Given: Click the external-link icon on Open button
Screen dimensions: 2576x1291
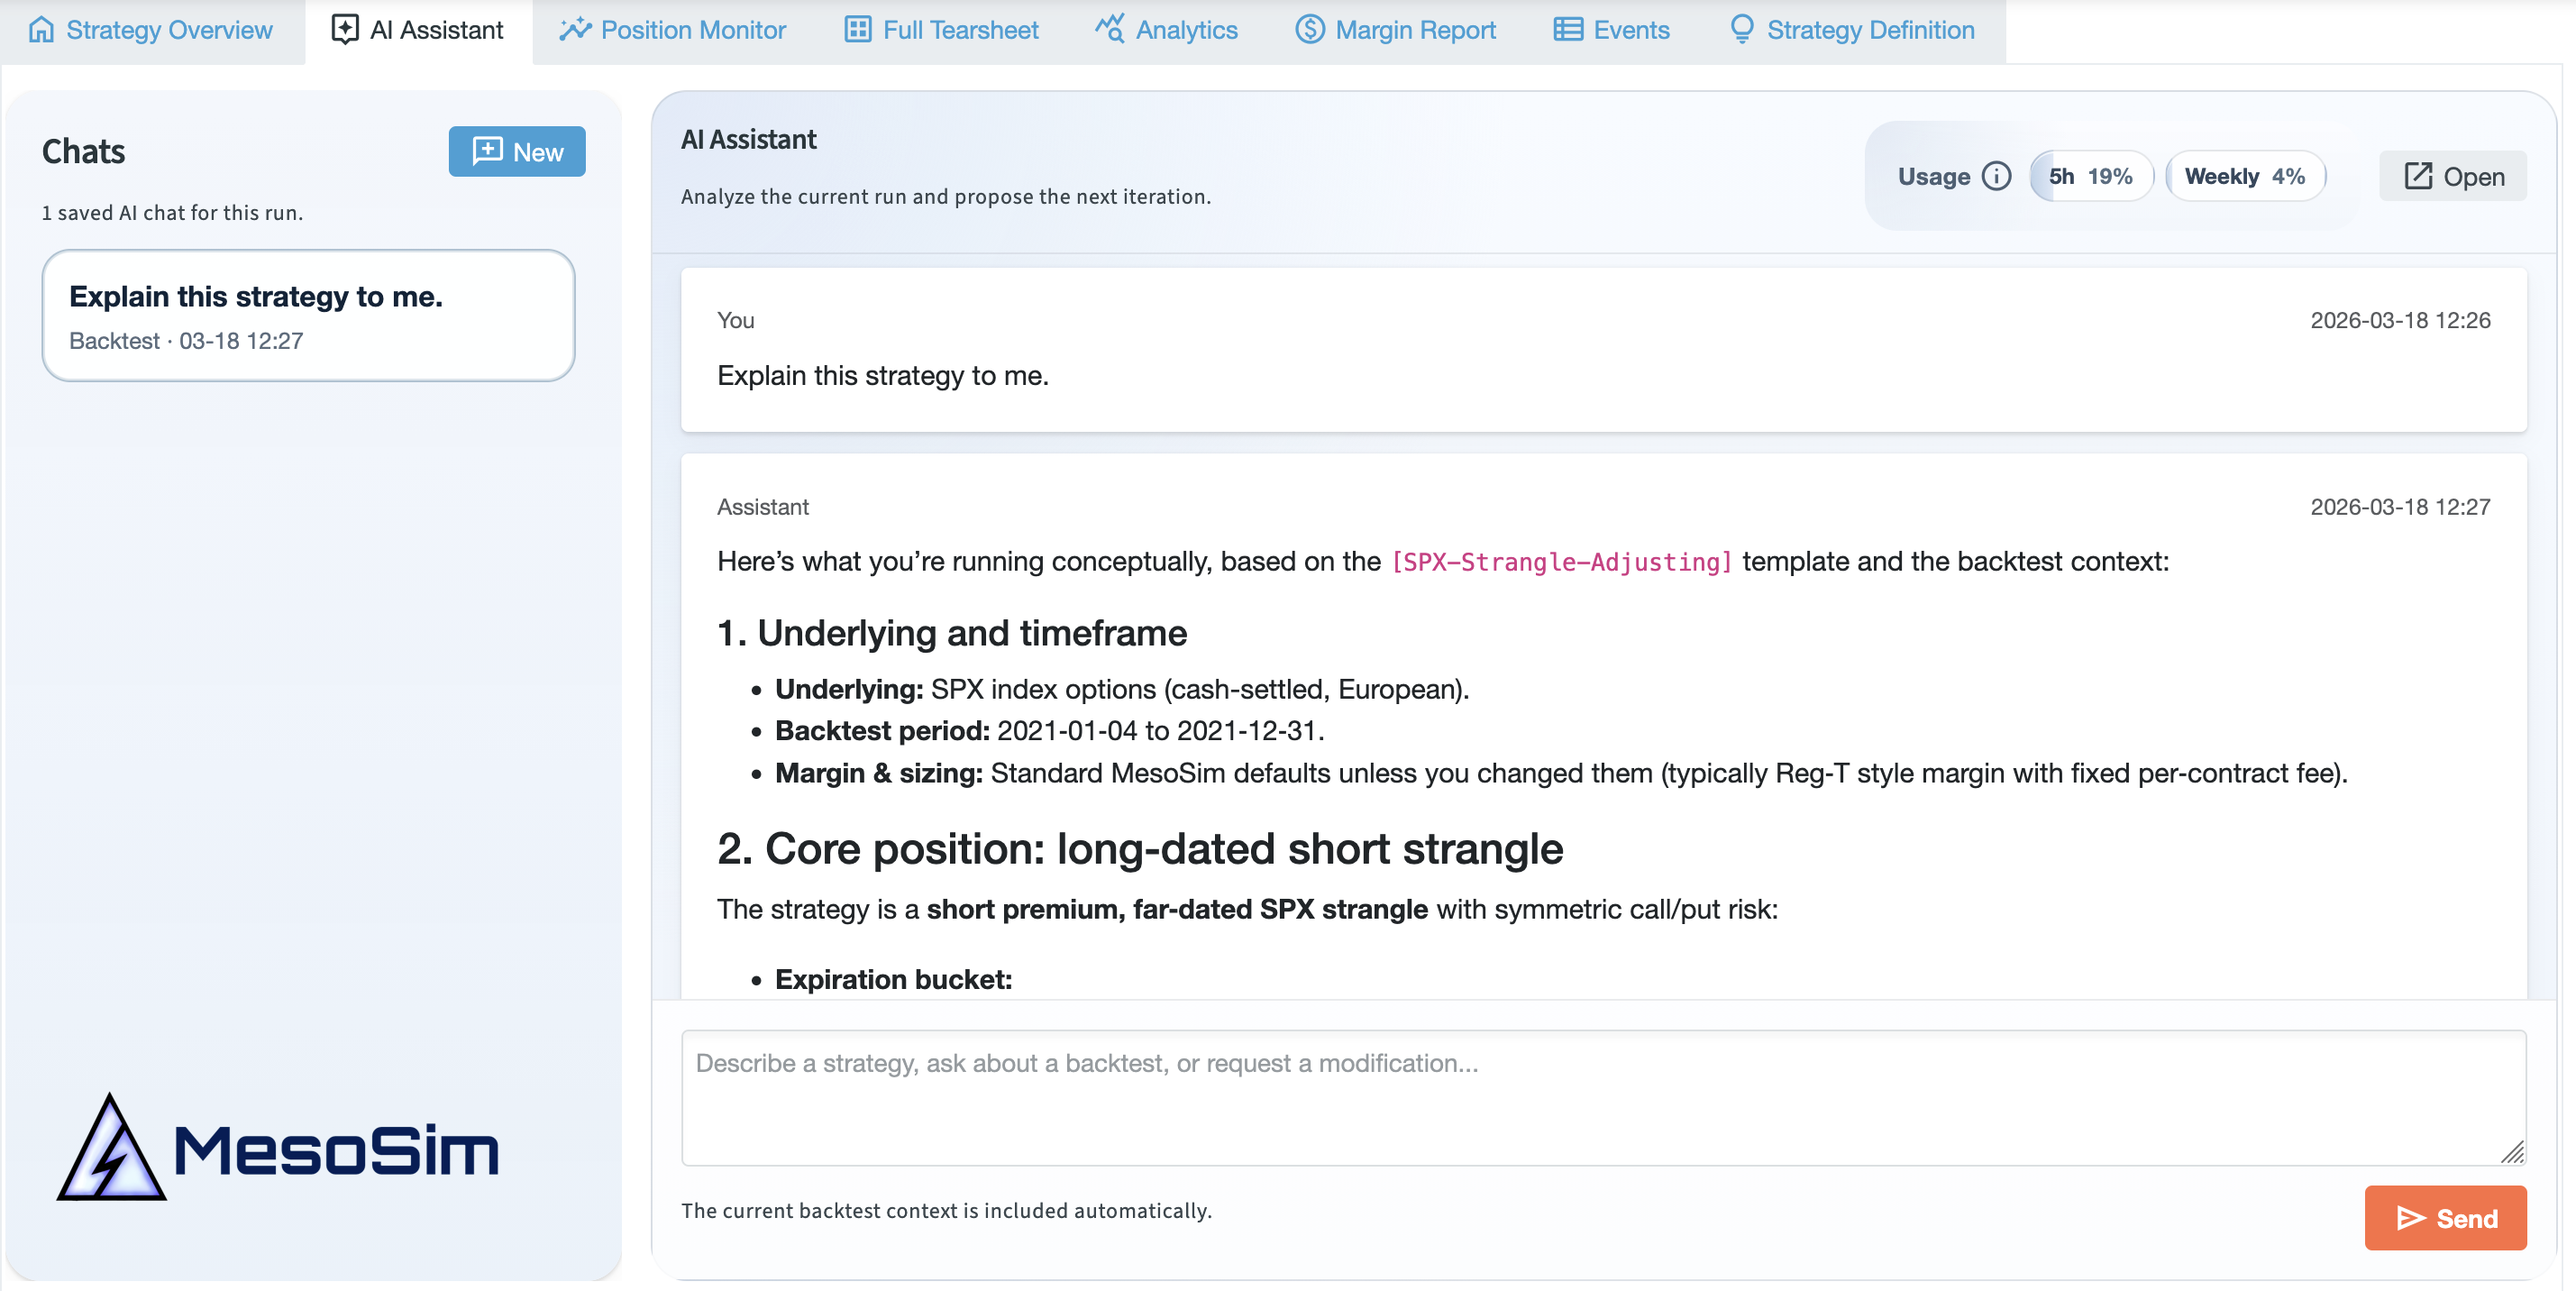Looking at the screenshot, I should tap(2419, 176).
